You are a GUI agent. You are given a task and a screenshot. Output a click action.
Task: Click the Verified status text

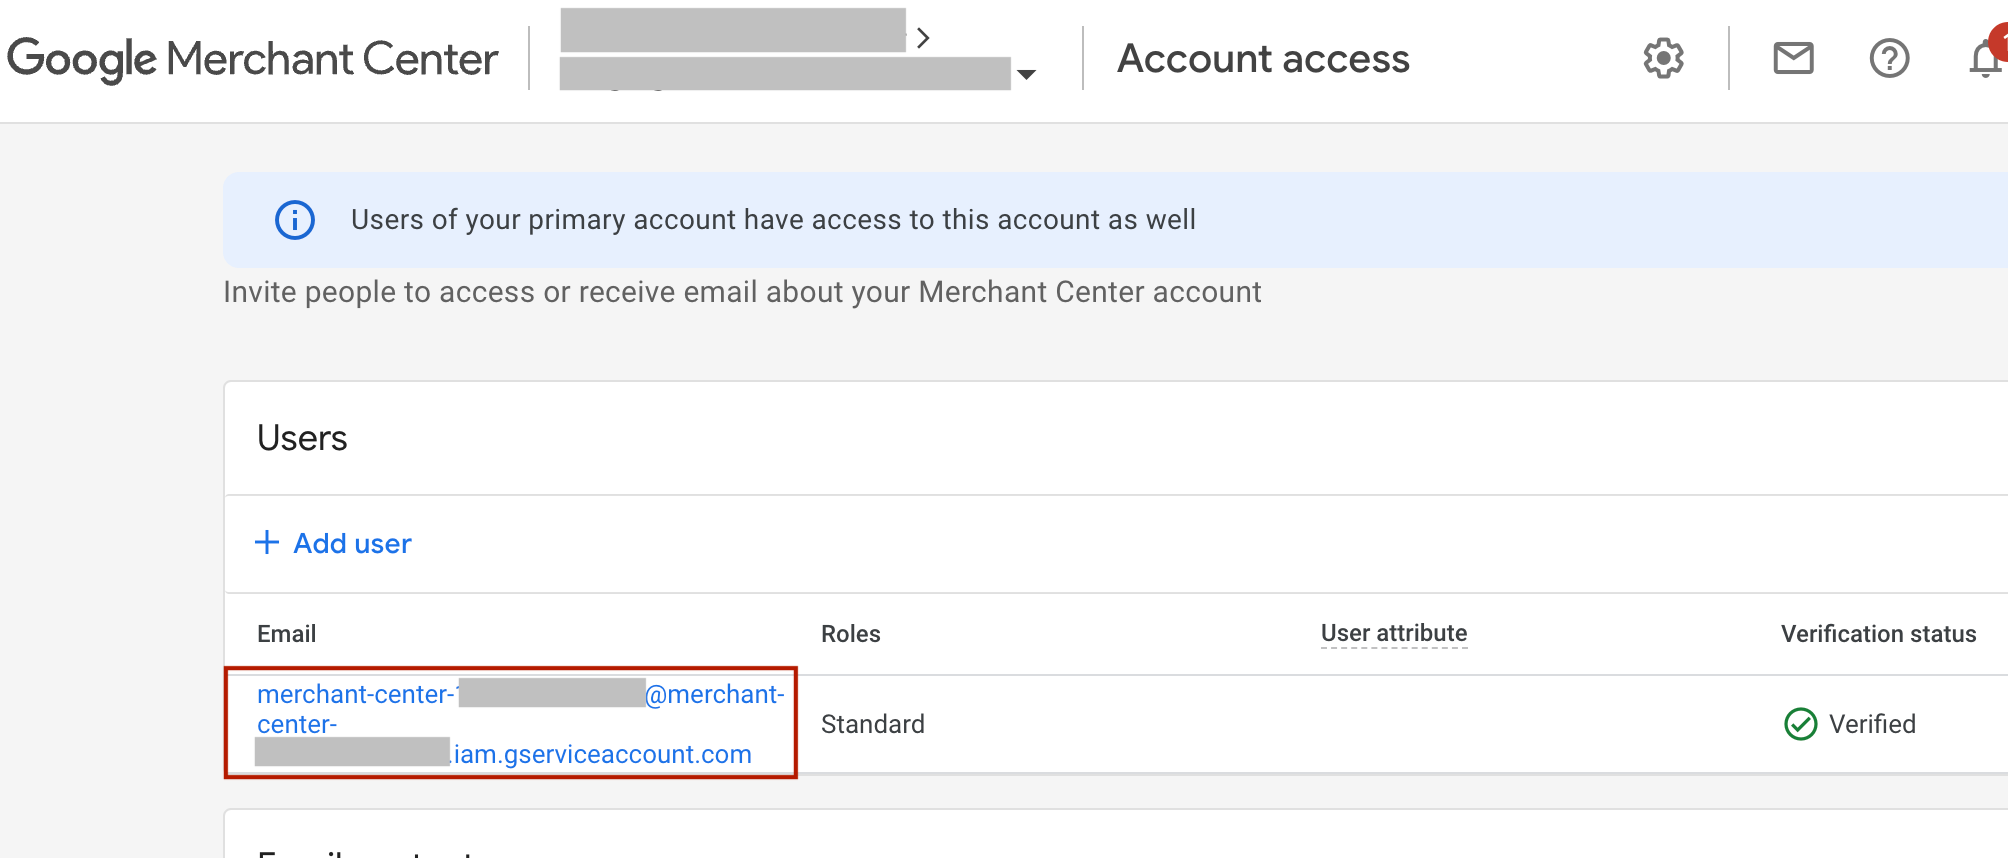coord(1872,724)
